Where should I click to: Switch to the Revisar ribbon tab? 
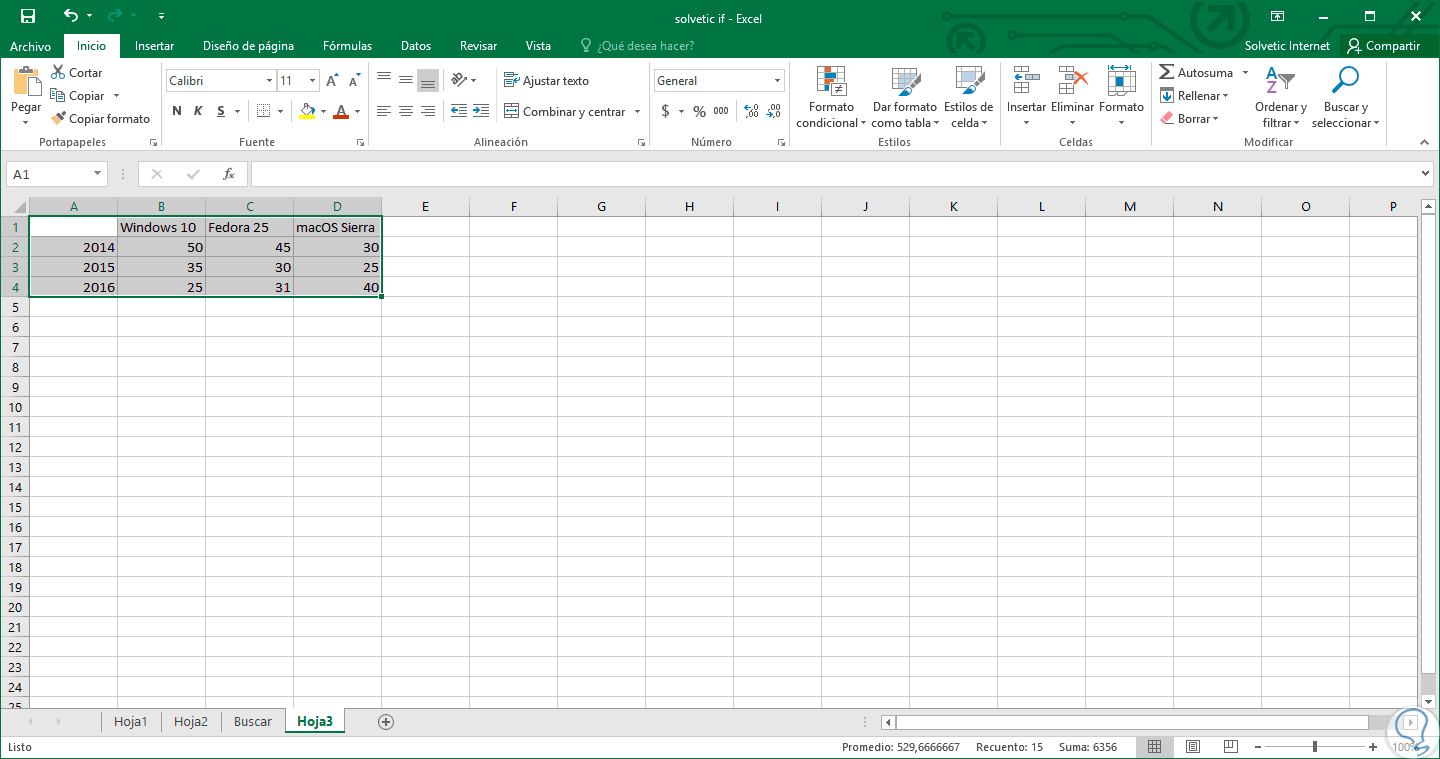click(478, 46)
